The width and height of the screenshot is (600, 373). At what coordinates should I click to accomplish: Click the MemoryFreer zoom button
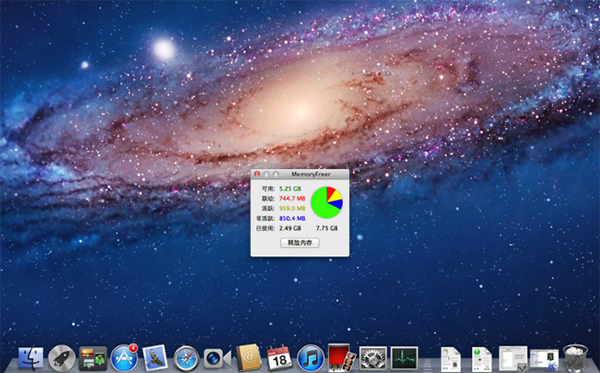276,174
